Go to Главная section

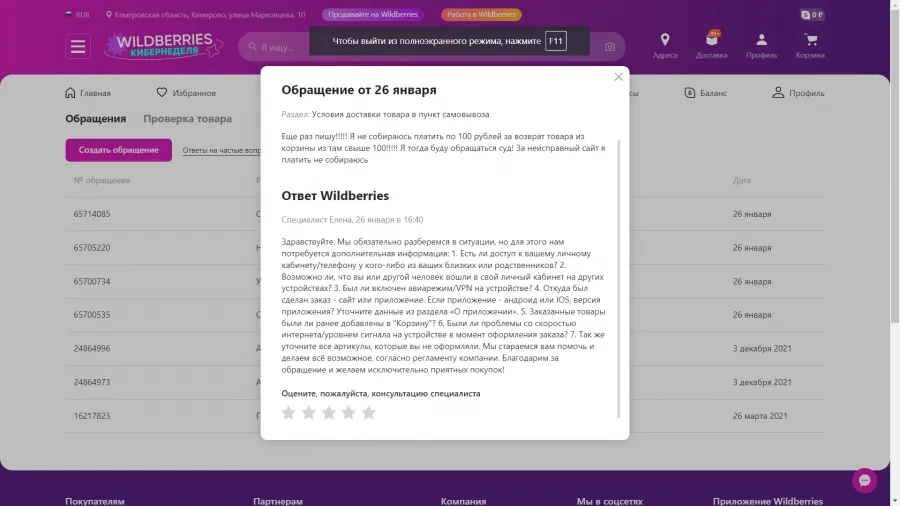[88, 93]
